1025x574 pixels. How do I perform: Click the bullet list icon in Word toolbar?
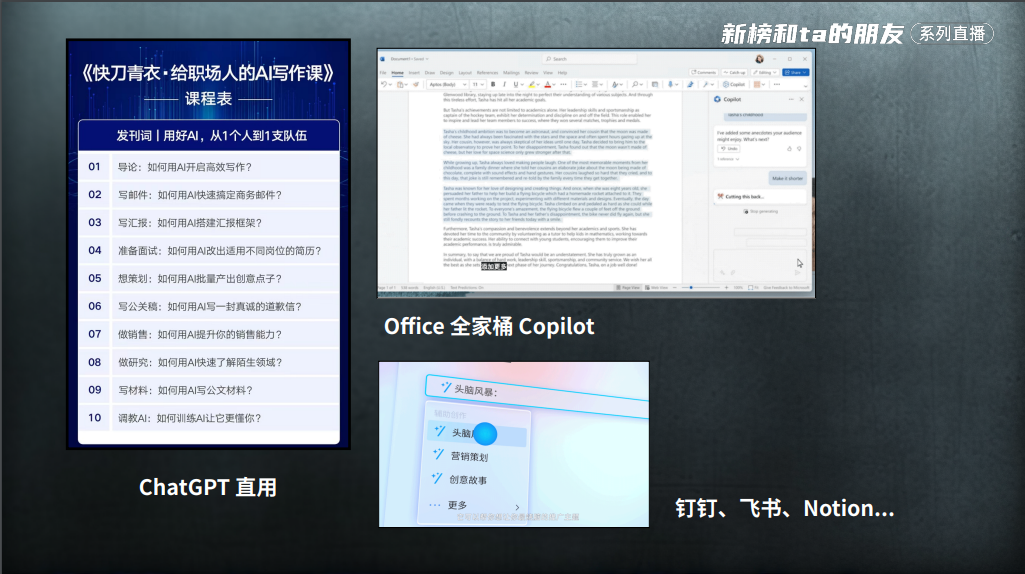point(579,84)
